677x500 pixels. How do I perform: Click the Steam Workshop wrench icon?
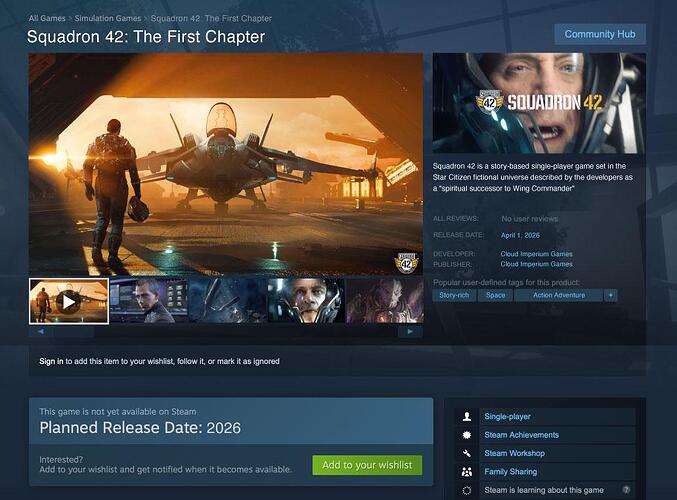coord(467,453)
